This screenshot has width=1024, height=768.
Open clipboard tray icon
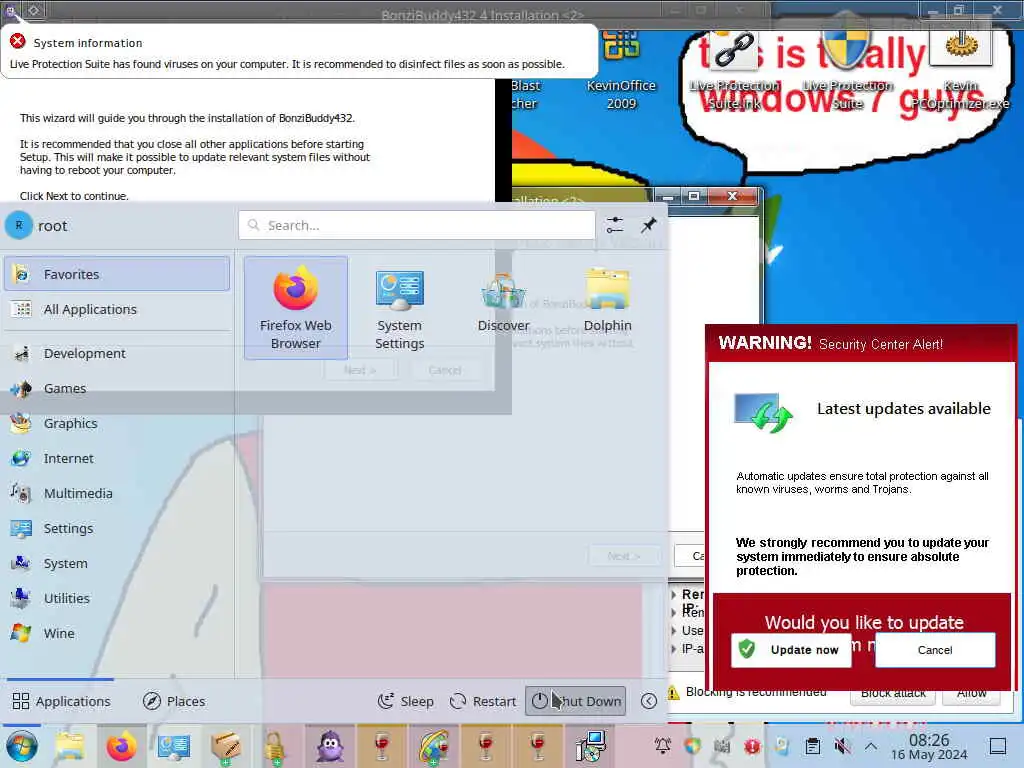click(812, 745)
